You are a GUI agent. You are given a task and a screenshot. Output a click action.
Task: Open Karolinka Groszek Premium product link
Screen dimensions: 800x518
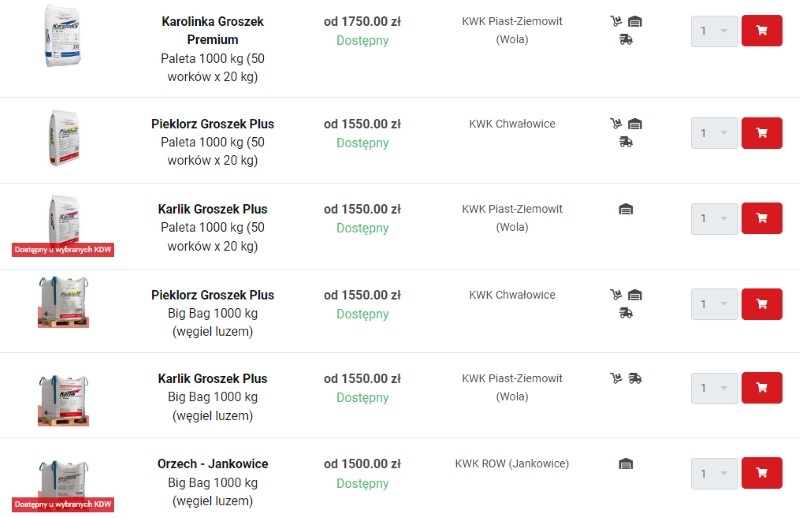pos(212,30)
